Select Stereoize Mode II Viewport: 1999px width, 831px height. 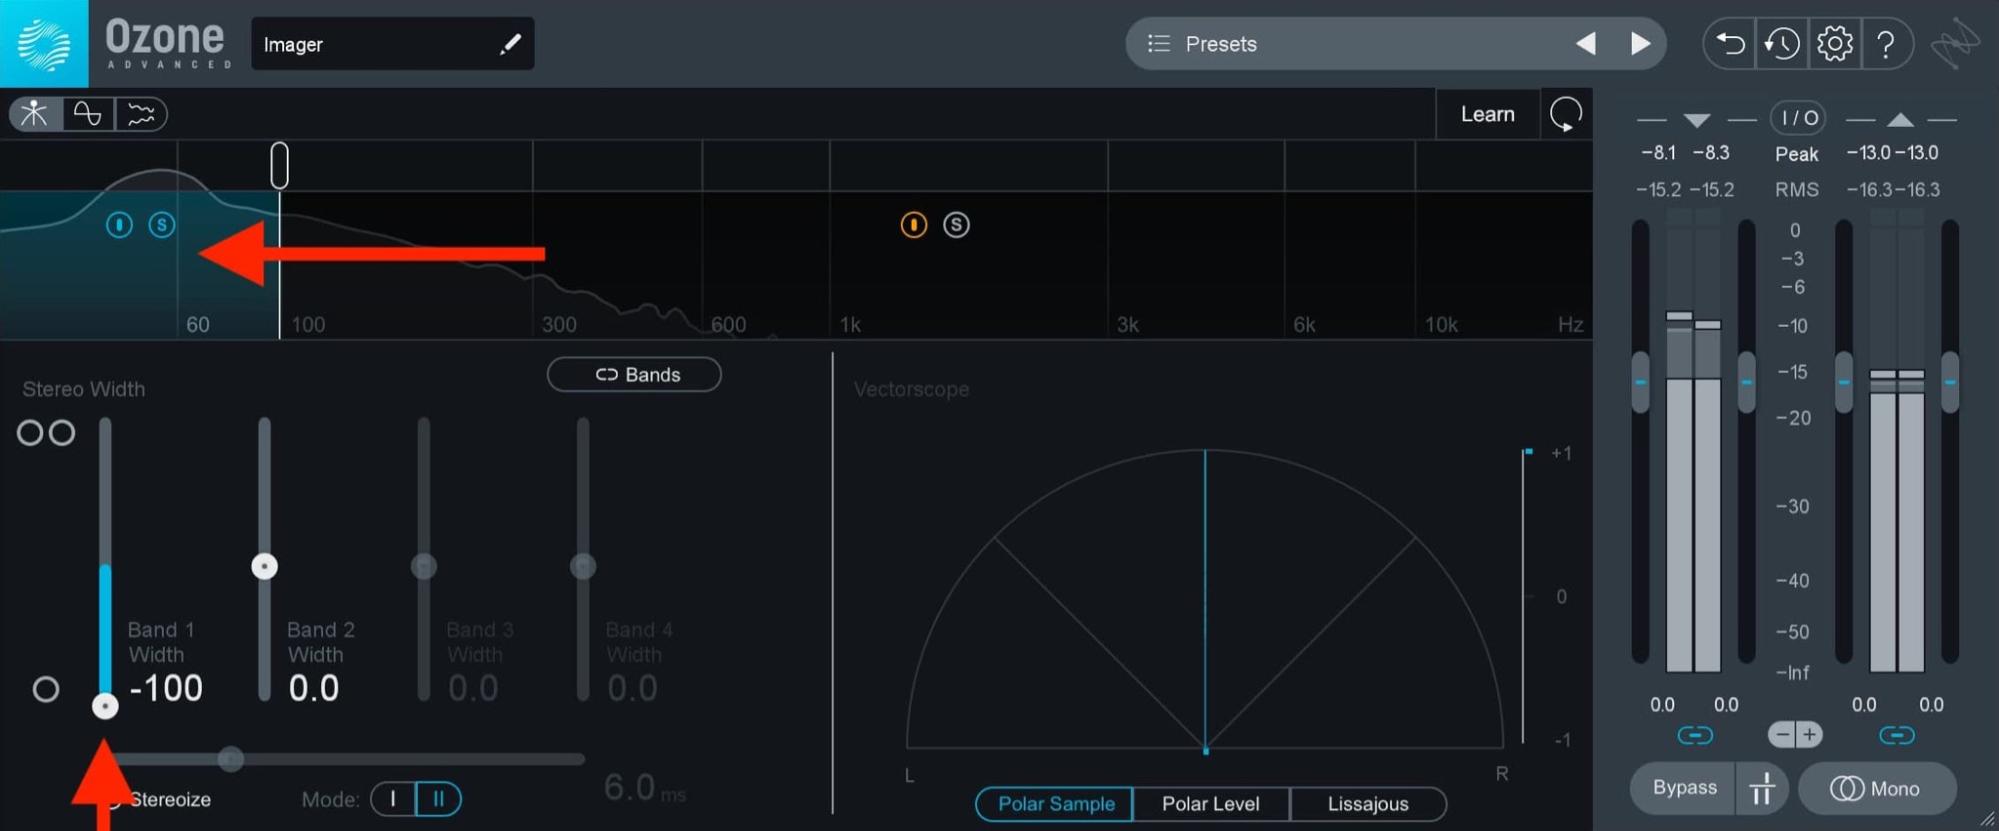click(438, 799)
